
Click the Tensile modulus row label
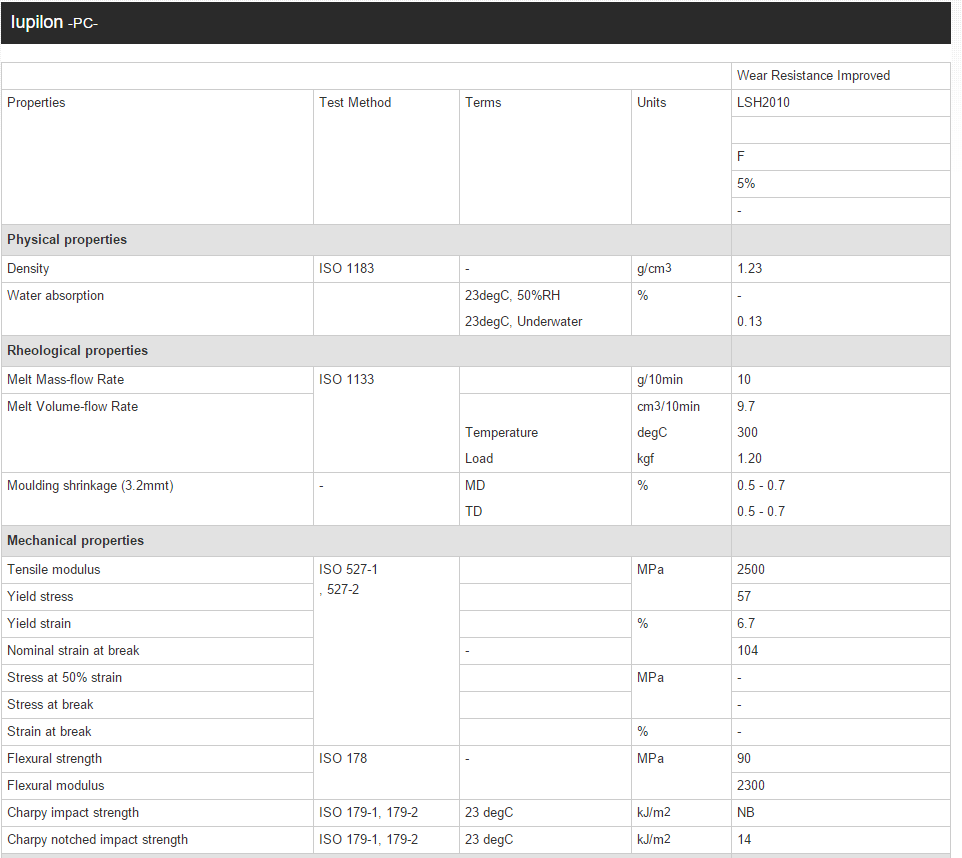tap(53, 570)
